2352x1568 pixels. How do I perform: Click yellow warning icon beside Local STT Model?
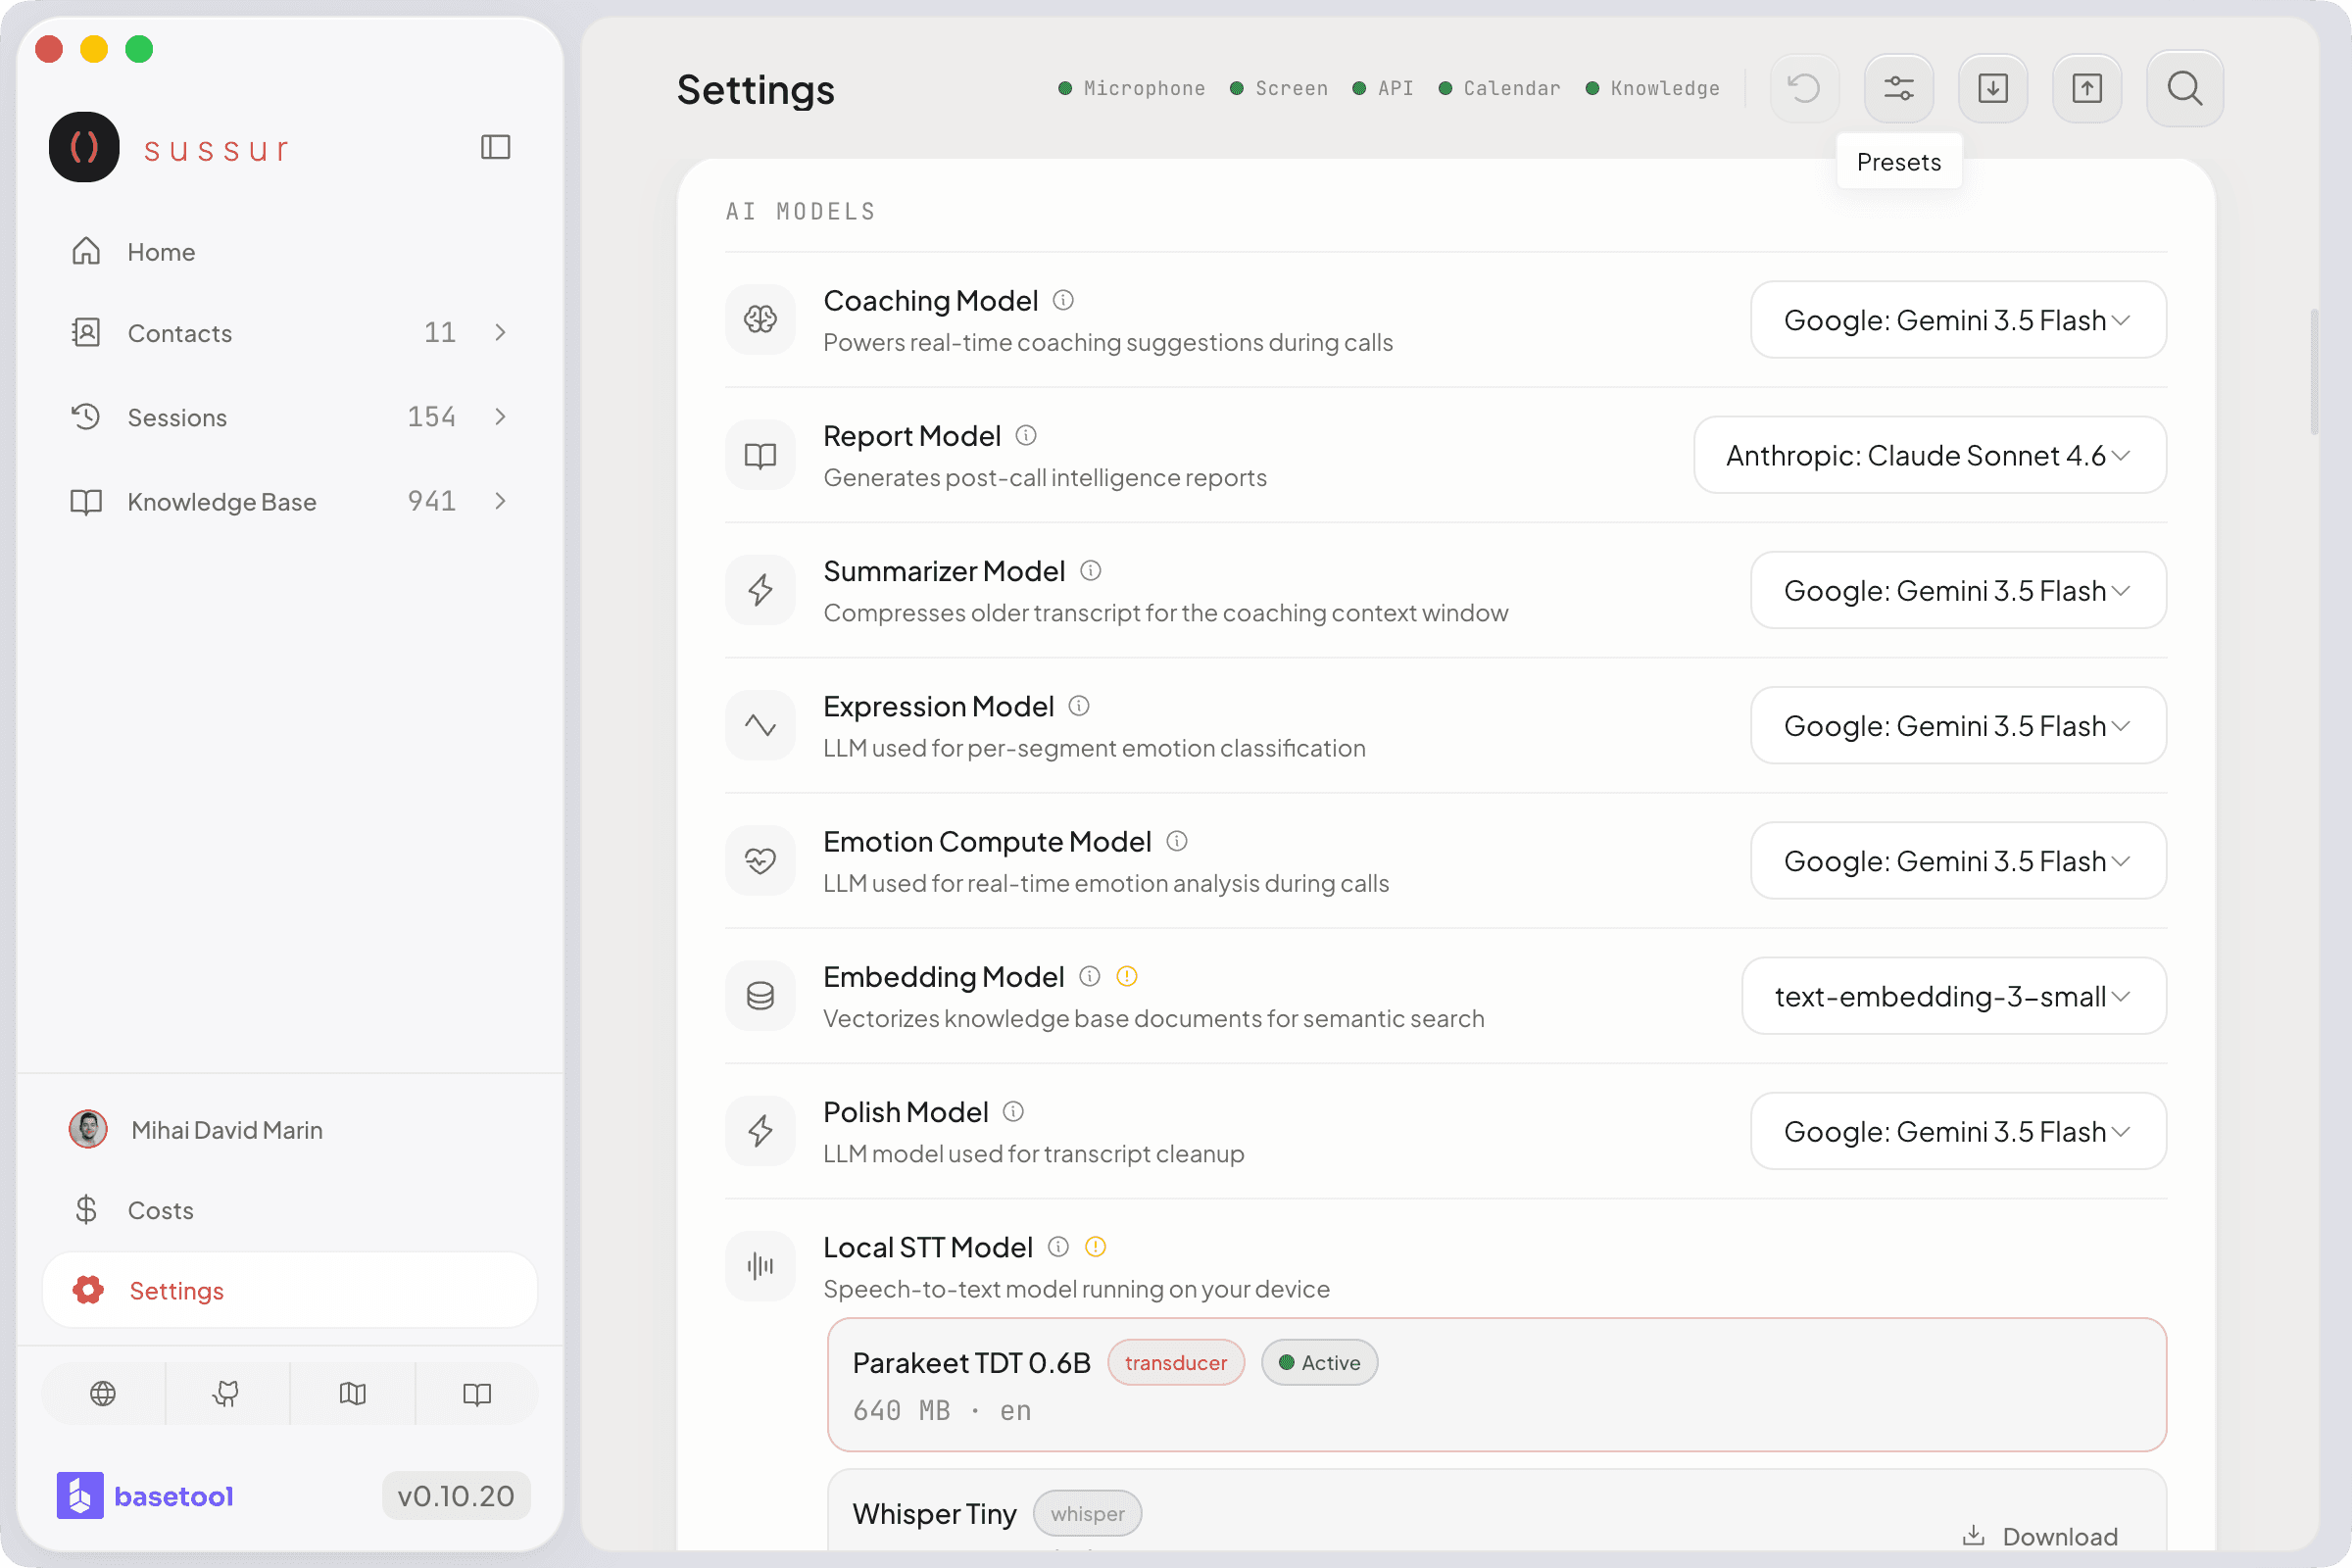point(1095,1246)
